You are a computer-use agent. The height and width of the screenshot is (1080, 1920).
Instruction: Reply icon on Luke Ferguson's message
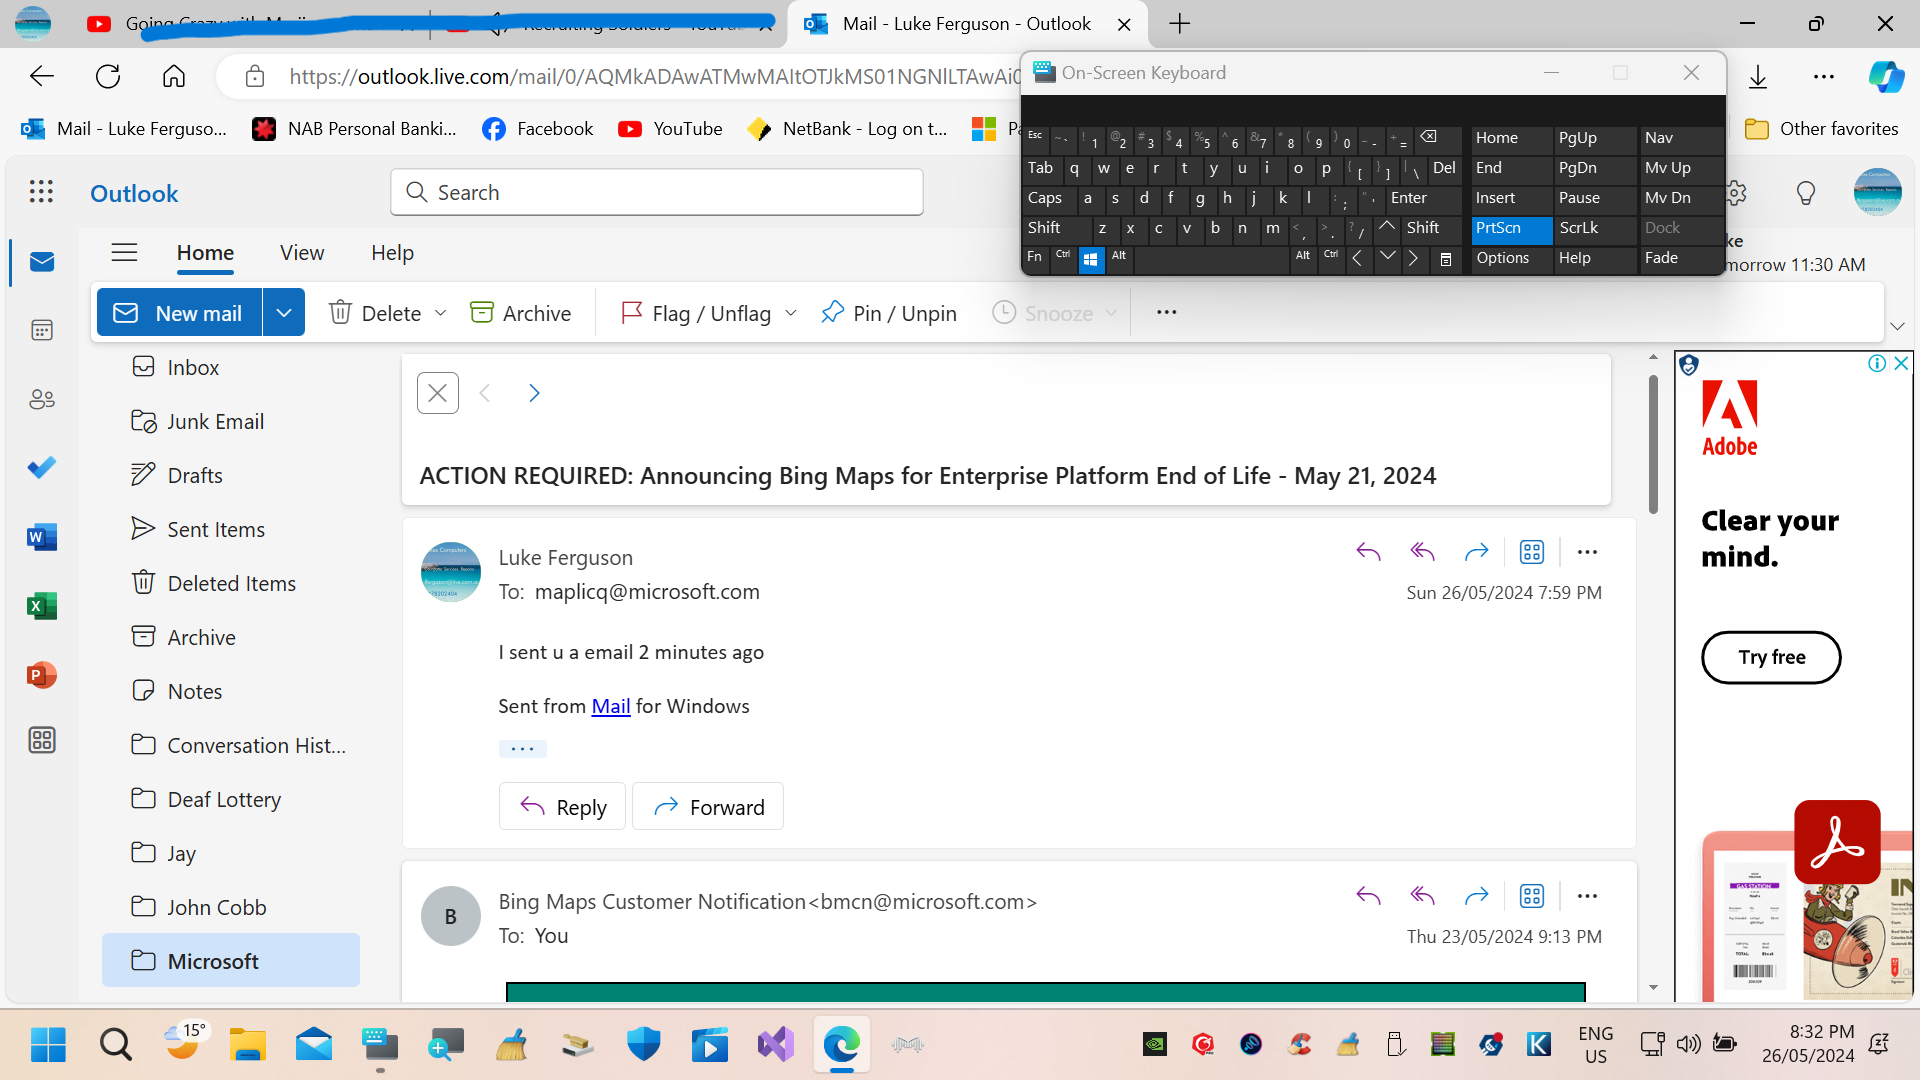[x=1368, y=552]
